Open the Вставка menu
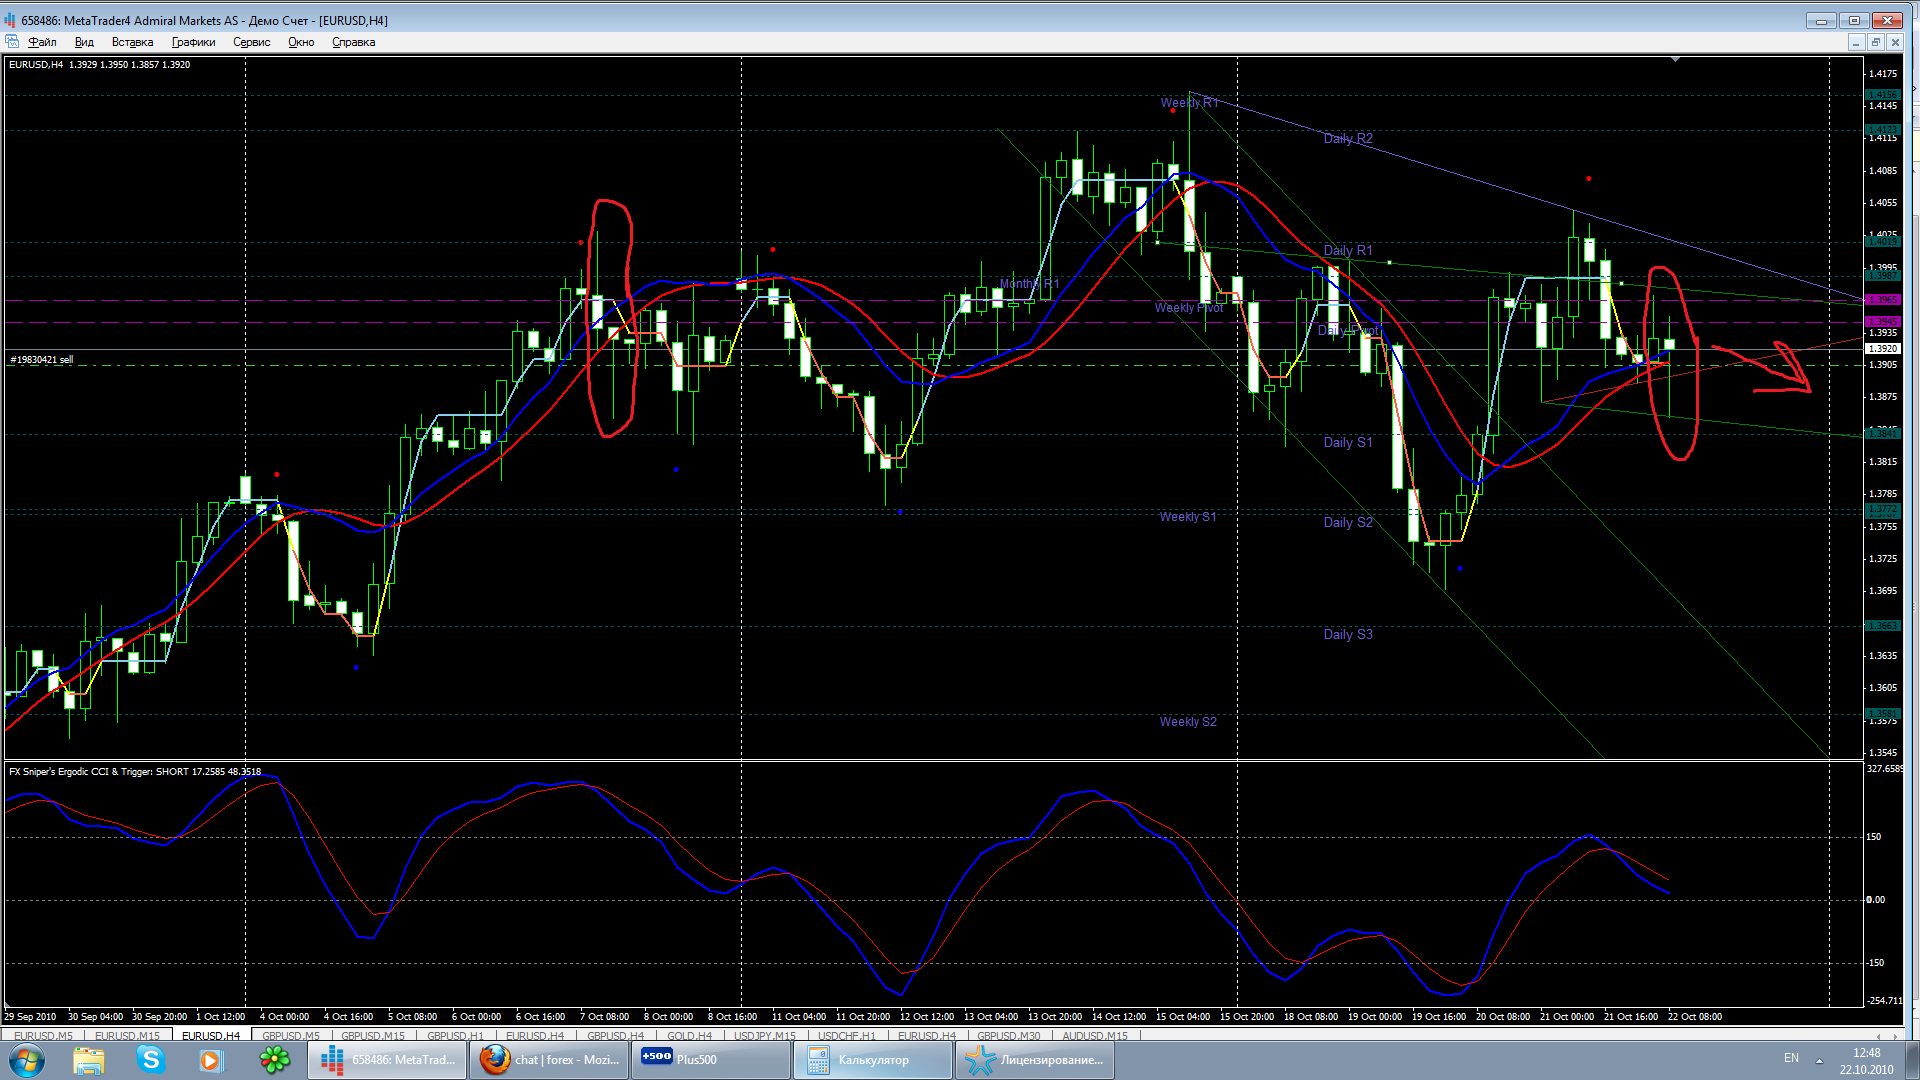 (x=132, y=42)
